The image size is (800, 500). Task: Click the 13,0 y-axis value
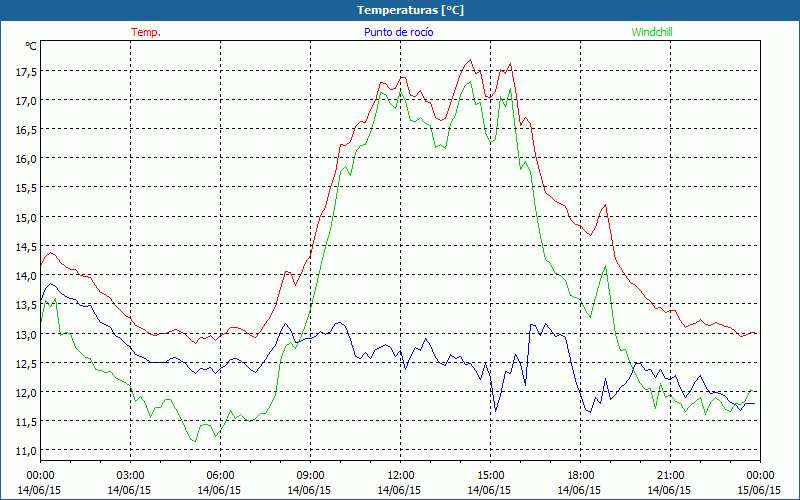pos(27,335)
